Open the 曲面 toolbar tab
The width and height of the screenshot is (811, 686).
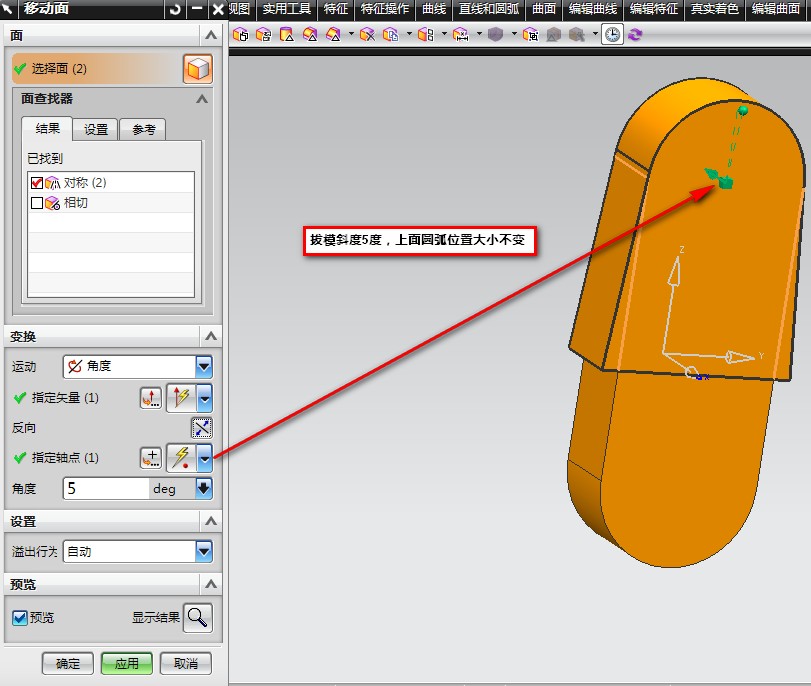pyautogui.click(x=544, y=9)
